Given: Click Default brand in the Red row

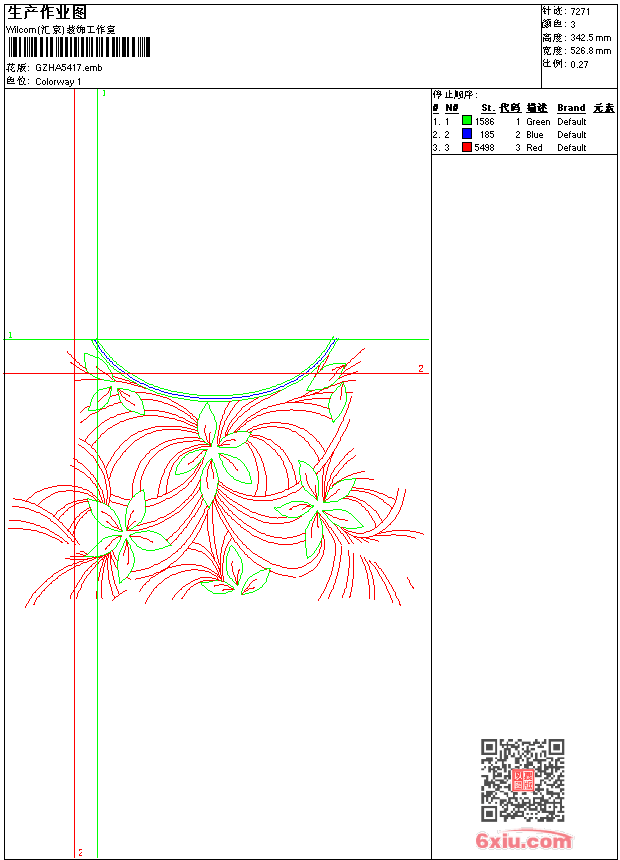Looking at the screenshot, I should [x=572, y=148].
